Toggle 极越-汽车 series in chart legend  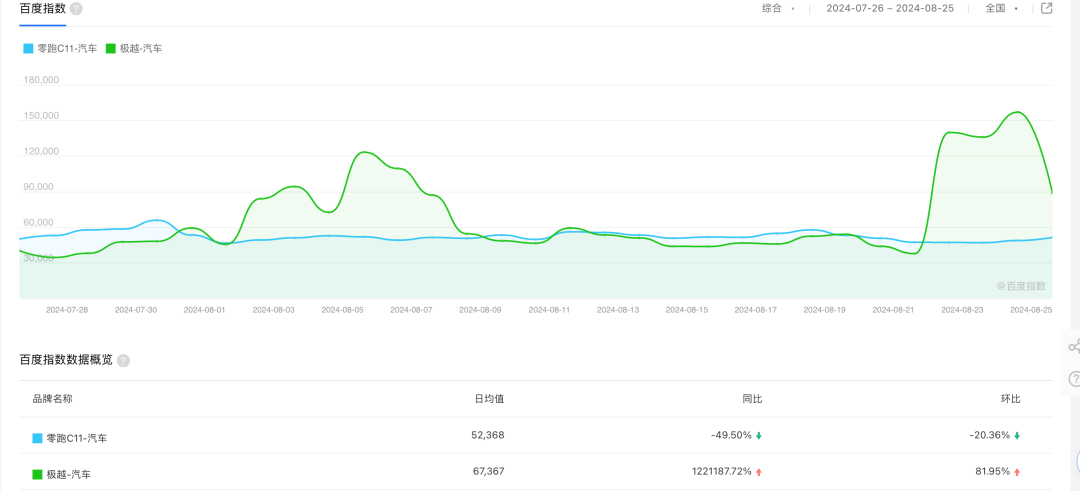coord(134,49)
